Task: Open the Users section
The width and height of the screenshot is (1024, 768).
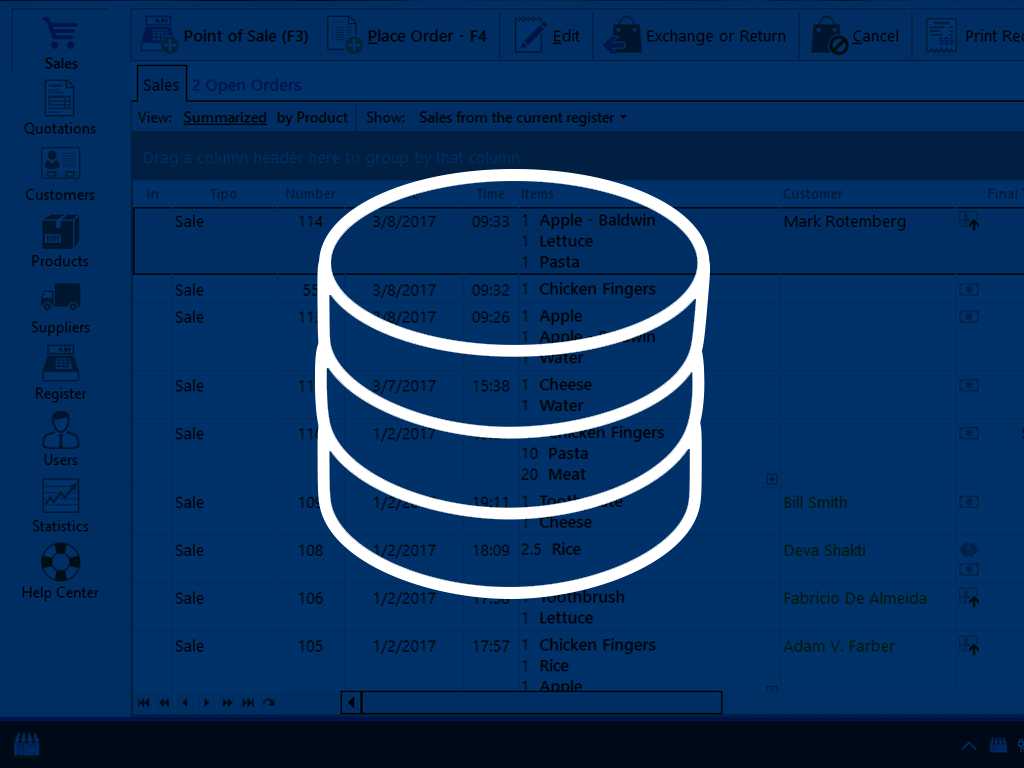Action: click(60, 439)
